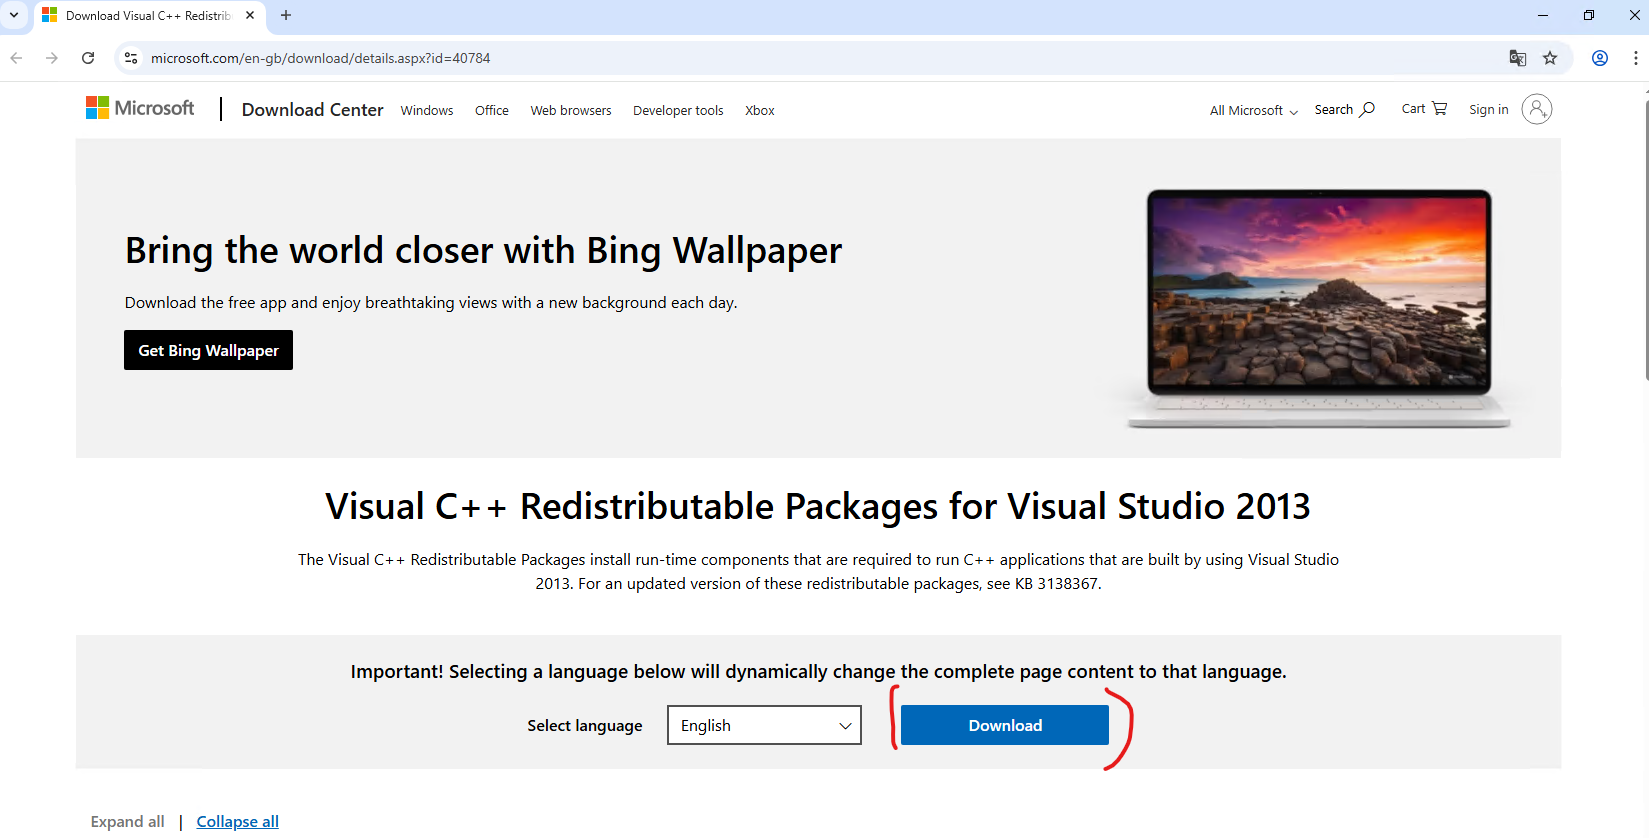The width and height of the screenshot is (1649, 838).
Task: View site information icon in address bar
Action: pyautogui.click(x=131, y=58)
